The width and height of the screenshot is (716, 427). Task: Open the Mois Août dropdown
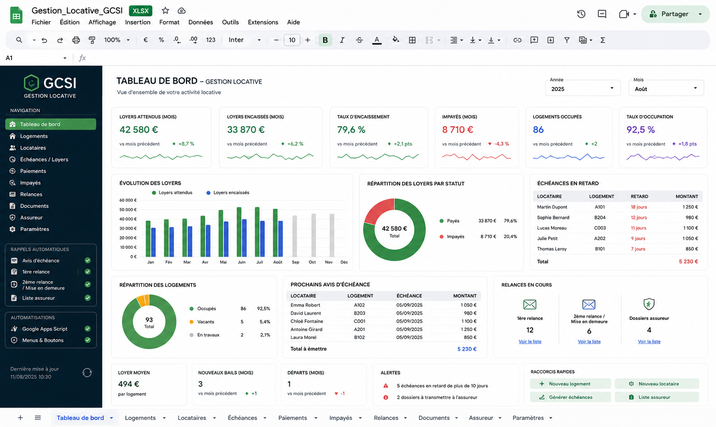point(666,88)
